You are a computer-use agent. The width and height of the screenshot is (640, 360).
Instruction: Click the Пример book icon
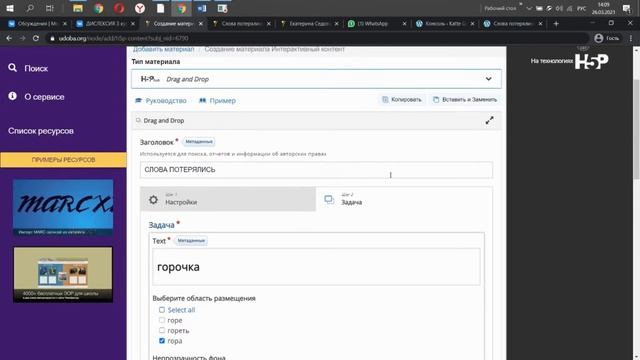coord(202,100)
